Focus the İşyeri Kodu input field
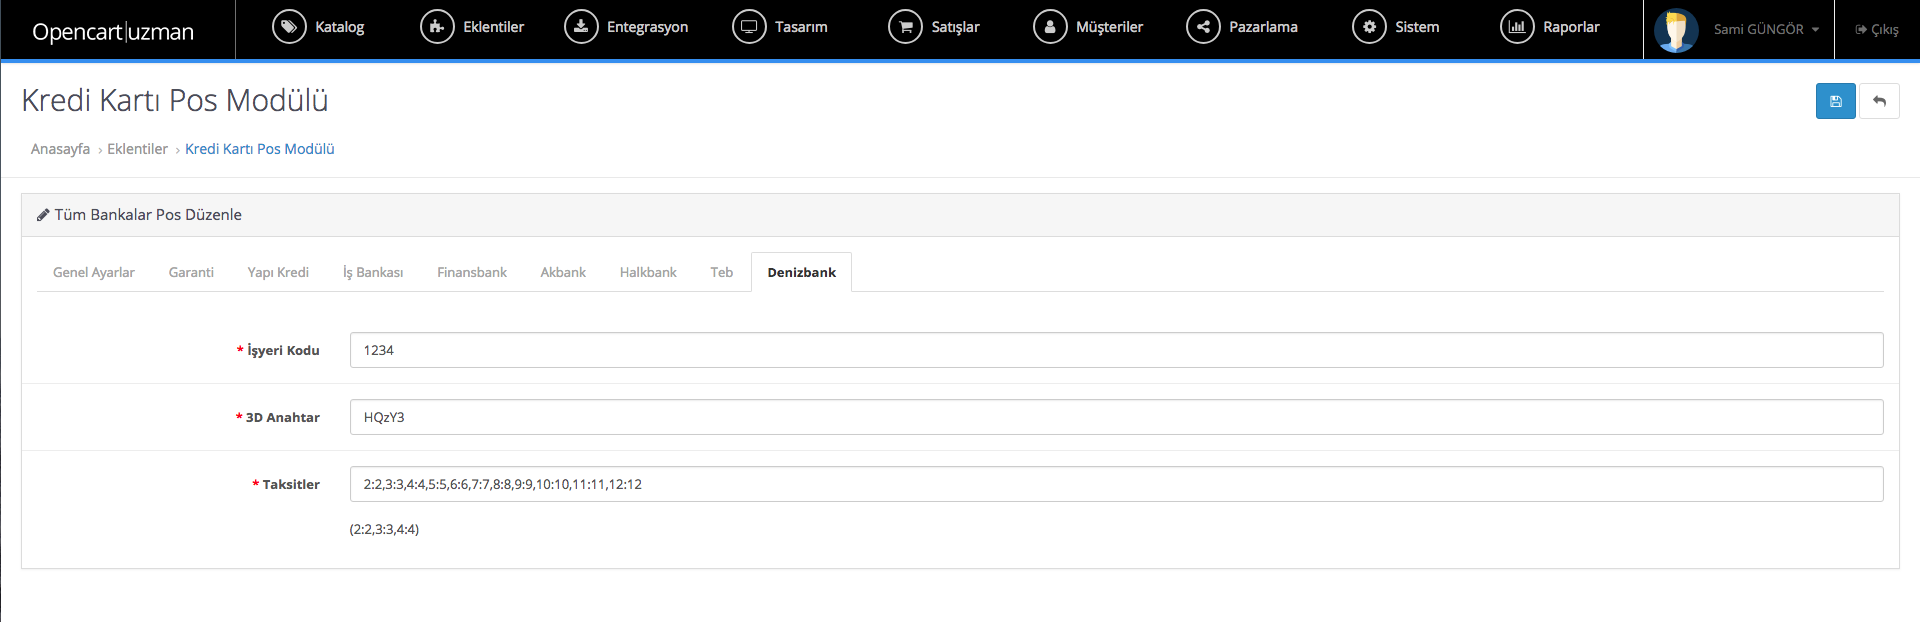This screenshot has height=622, width=1920. 1116,350
